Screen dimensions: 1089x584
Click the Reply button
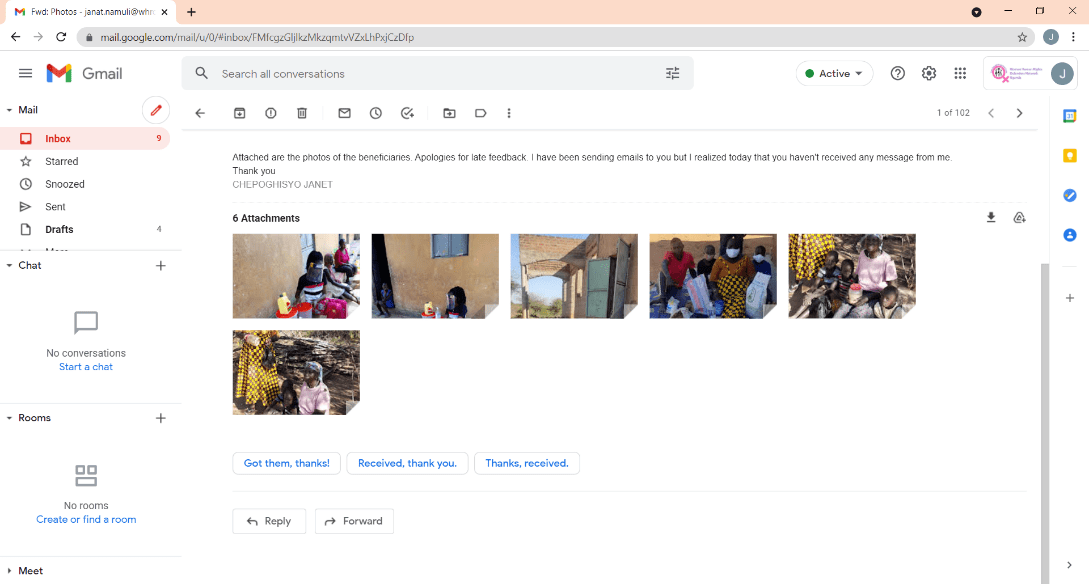pyautogui.click(x=269, y=521)
